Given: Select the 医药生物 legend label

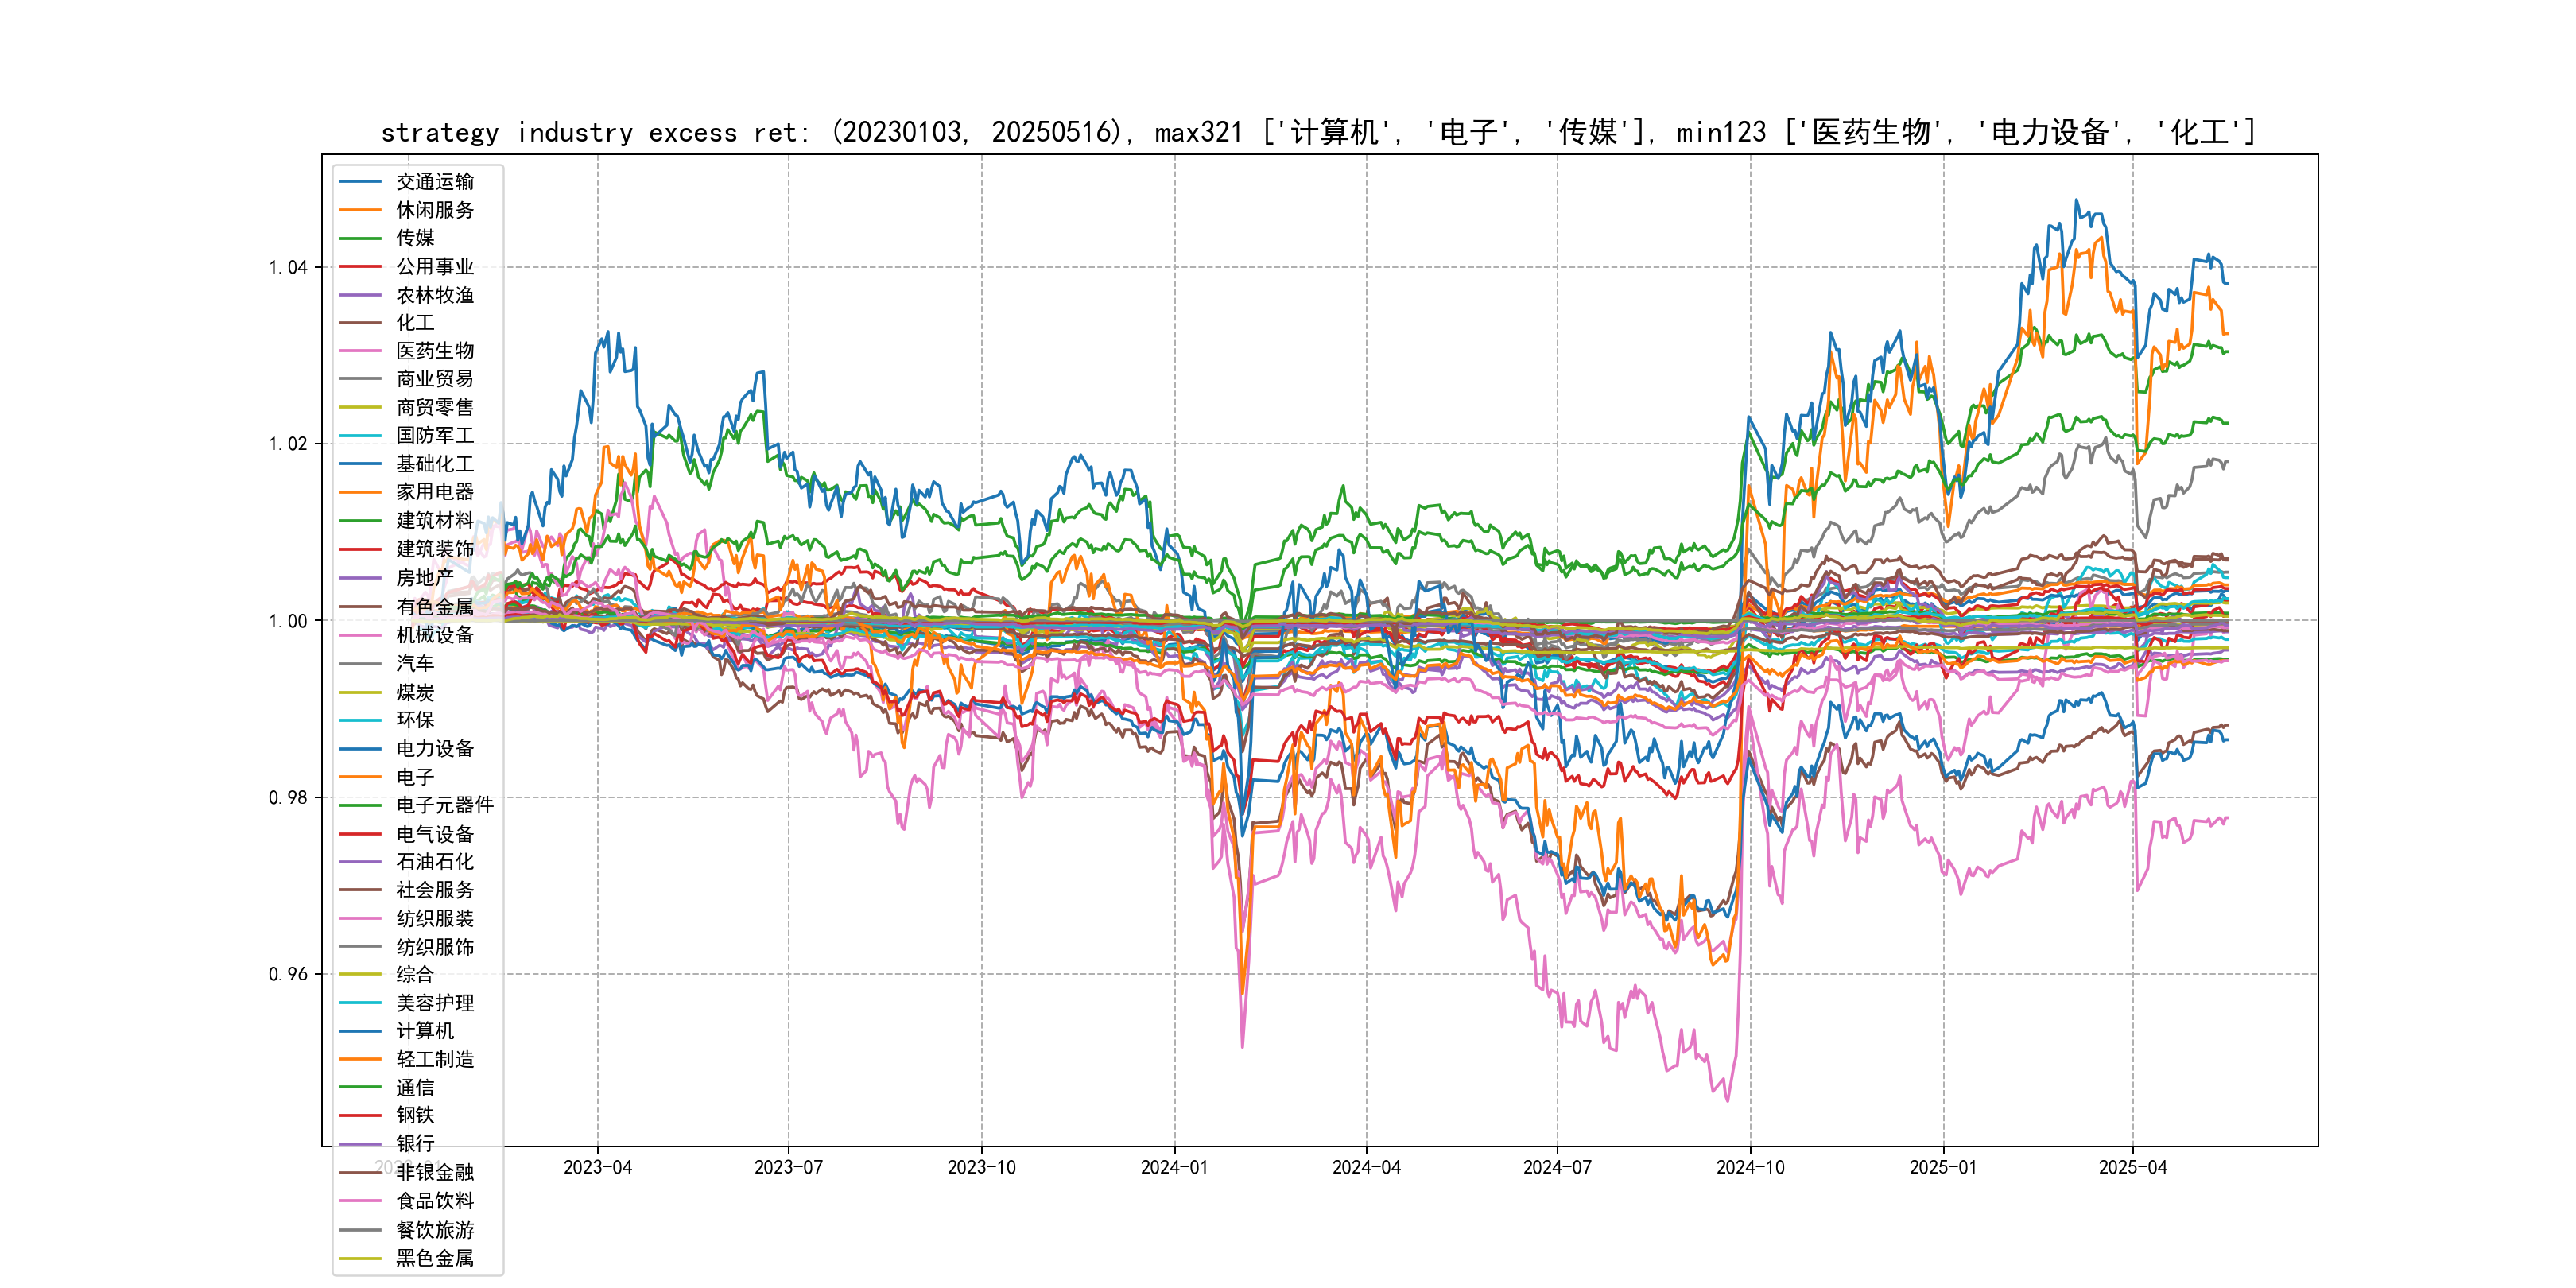Looking at the screenshot, I should [434, 351].
